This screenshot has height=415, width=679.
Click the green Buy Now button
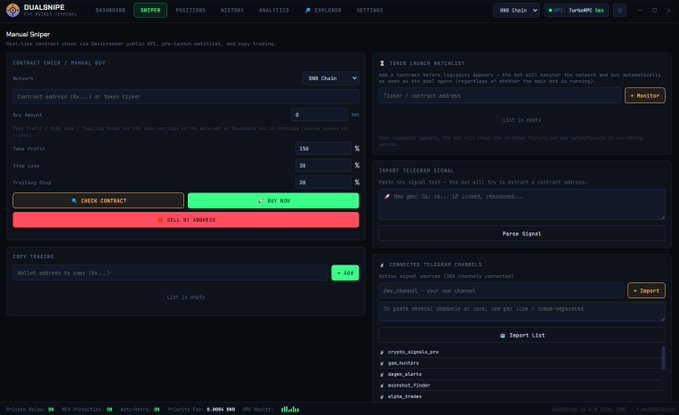coord(273,201)
